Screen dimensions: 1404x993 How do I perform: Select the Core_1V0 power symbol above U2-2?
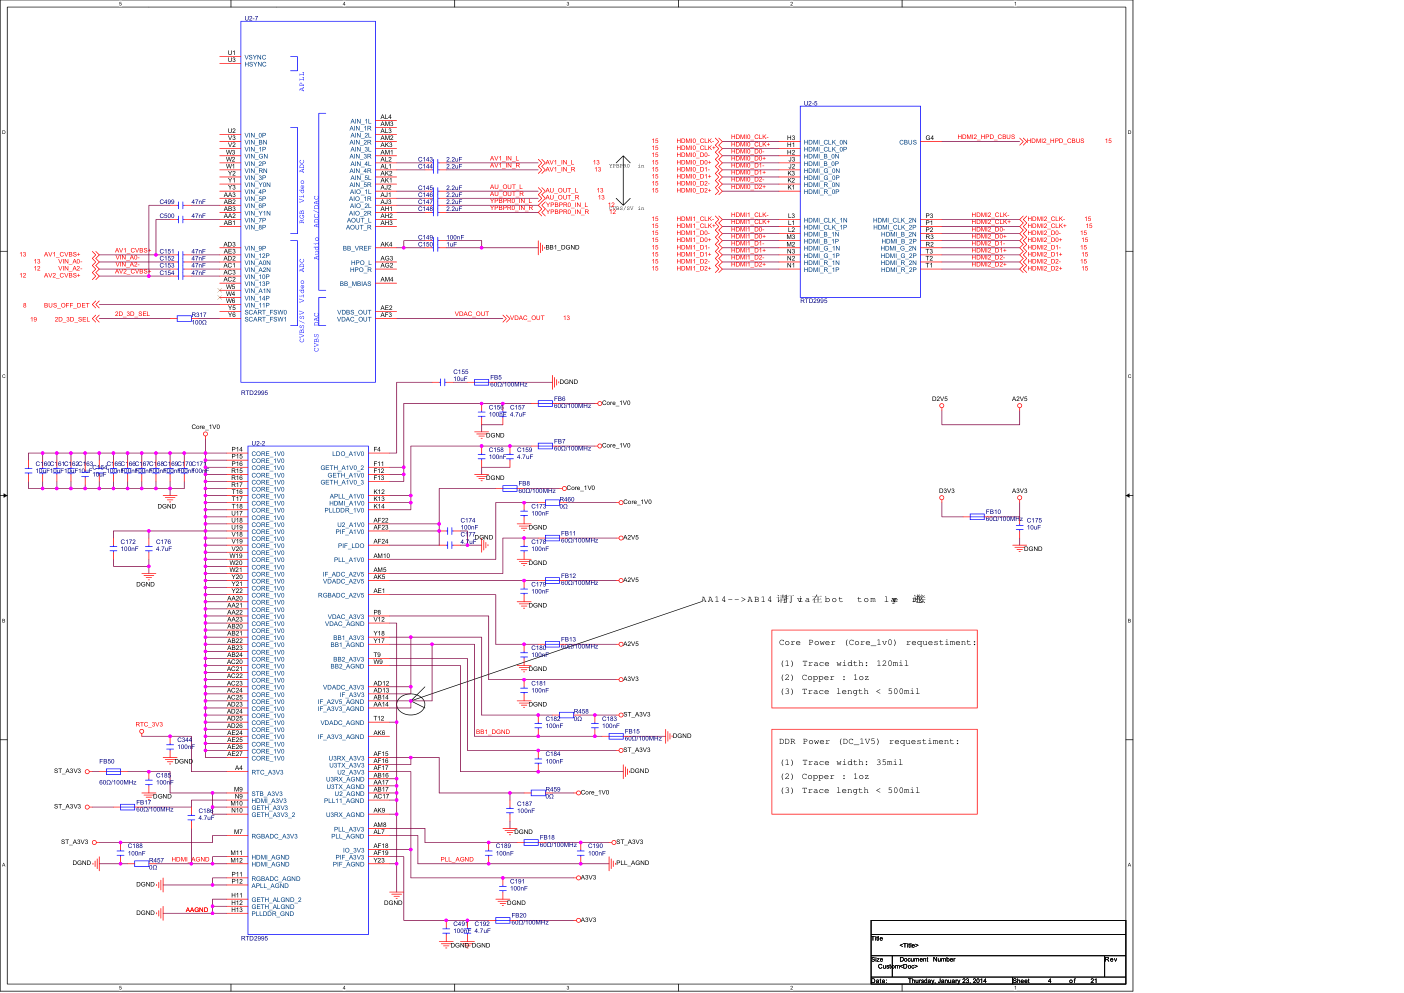[x=206, y=433]
